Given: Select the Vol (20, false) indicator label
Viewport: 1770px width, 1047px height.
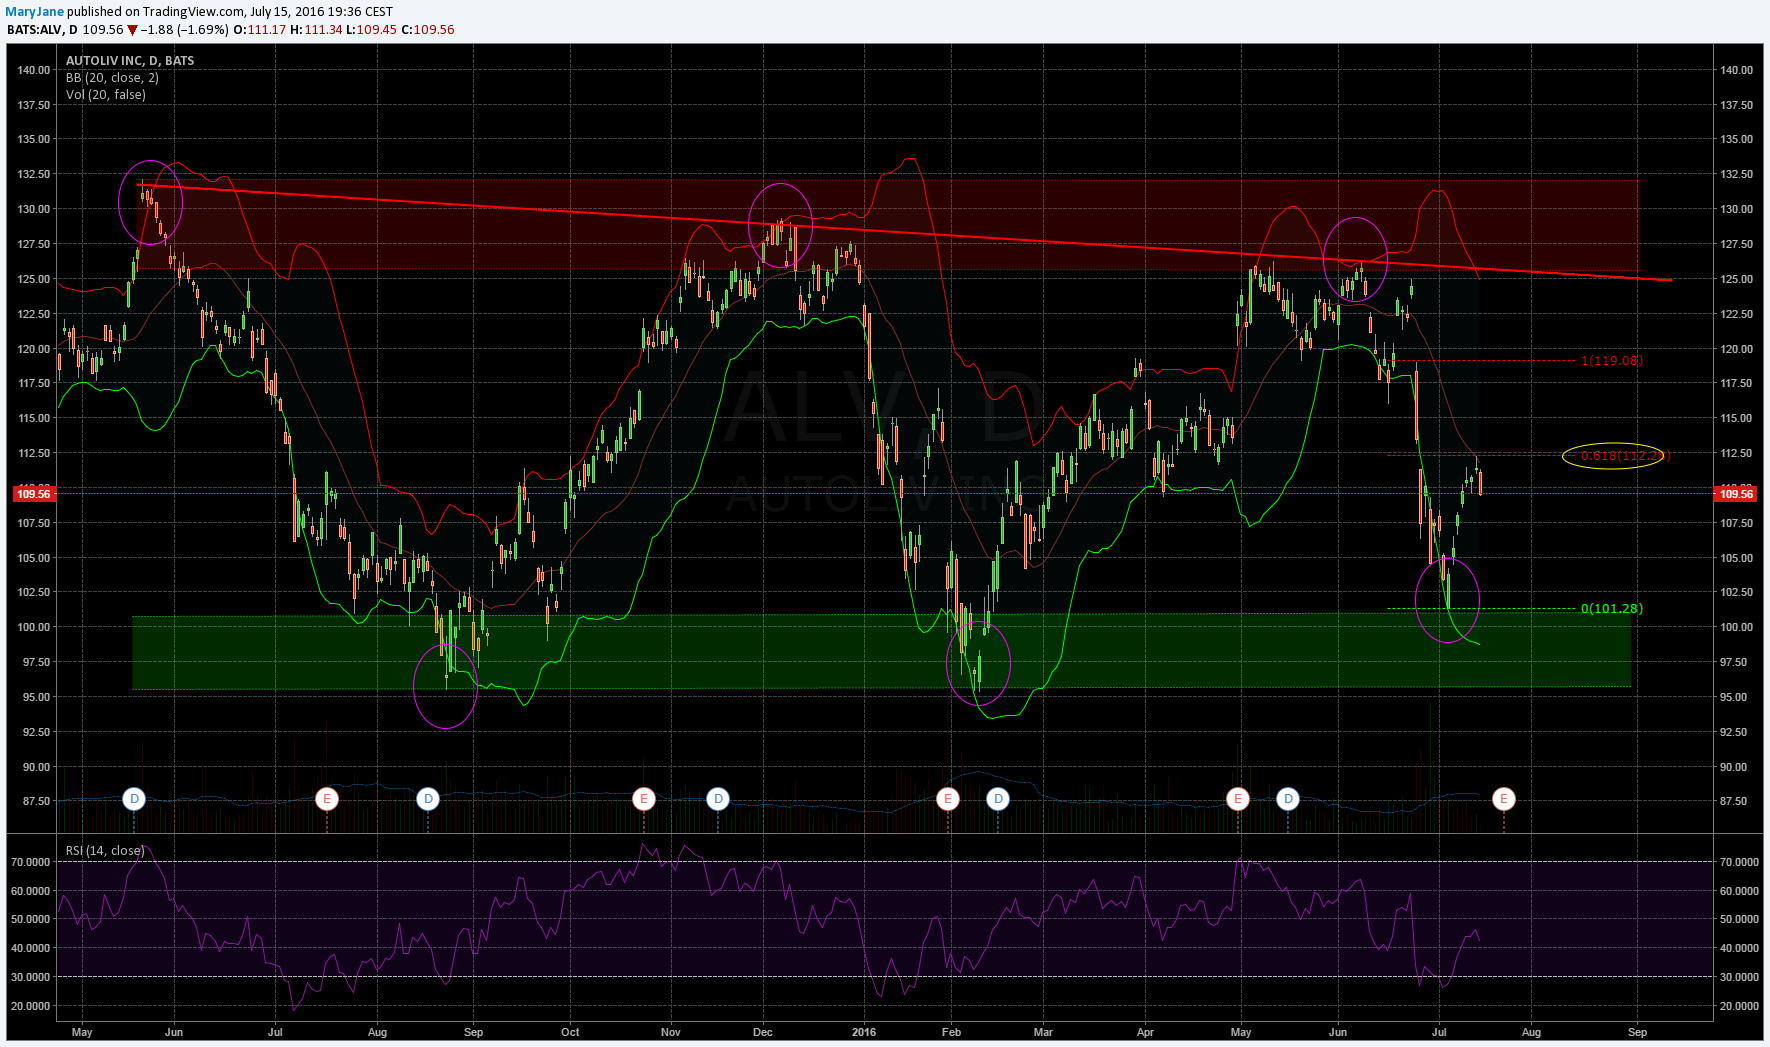Looking at the screenshot, I should [105, 95].
